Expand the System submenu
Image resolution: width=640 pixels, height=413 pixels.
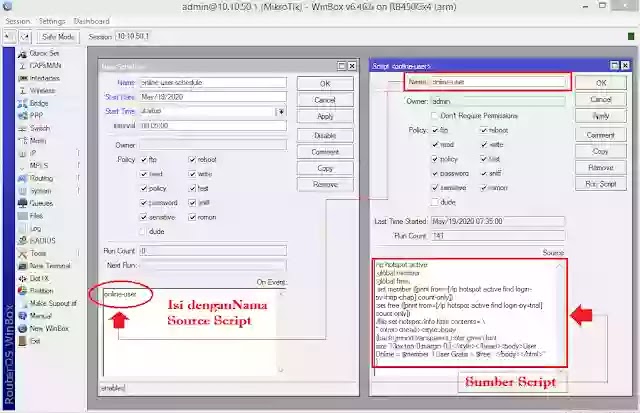[78, 191]
